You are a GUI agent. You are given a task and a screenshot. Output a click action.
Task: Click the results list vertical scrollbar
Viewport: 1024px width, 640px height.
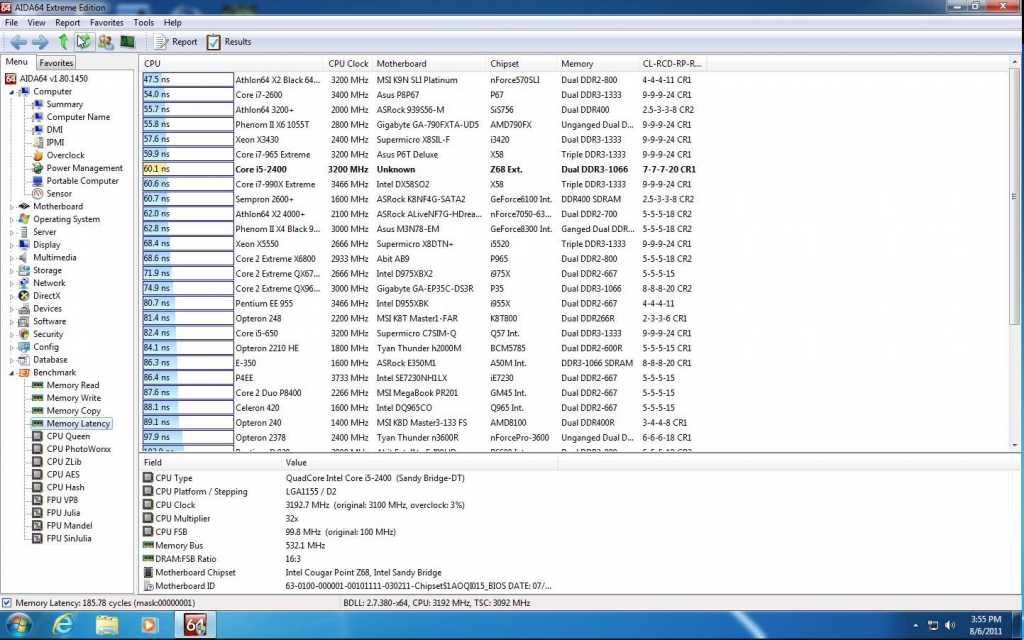tap(1015, 200)
